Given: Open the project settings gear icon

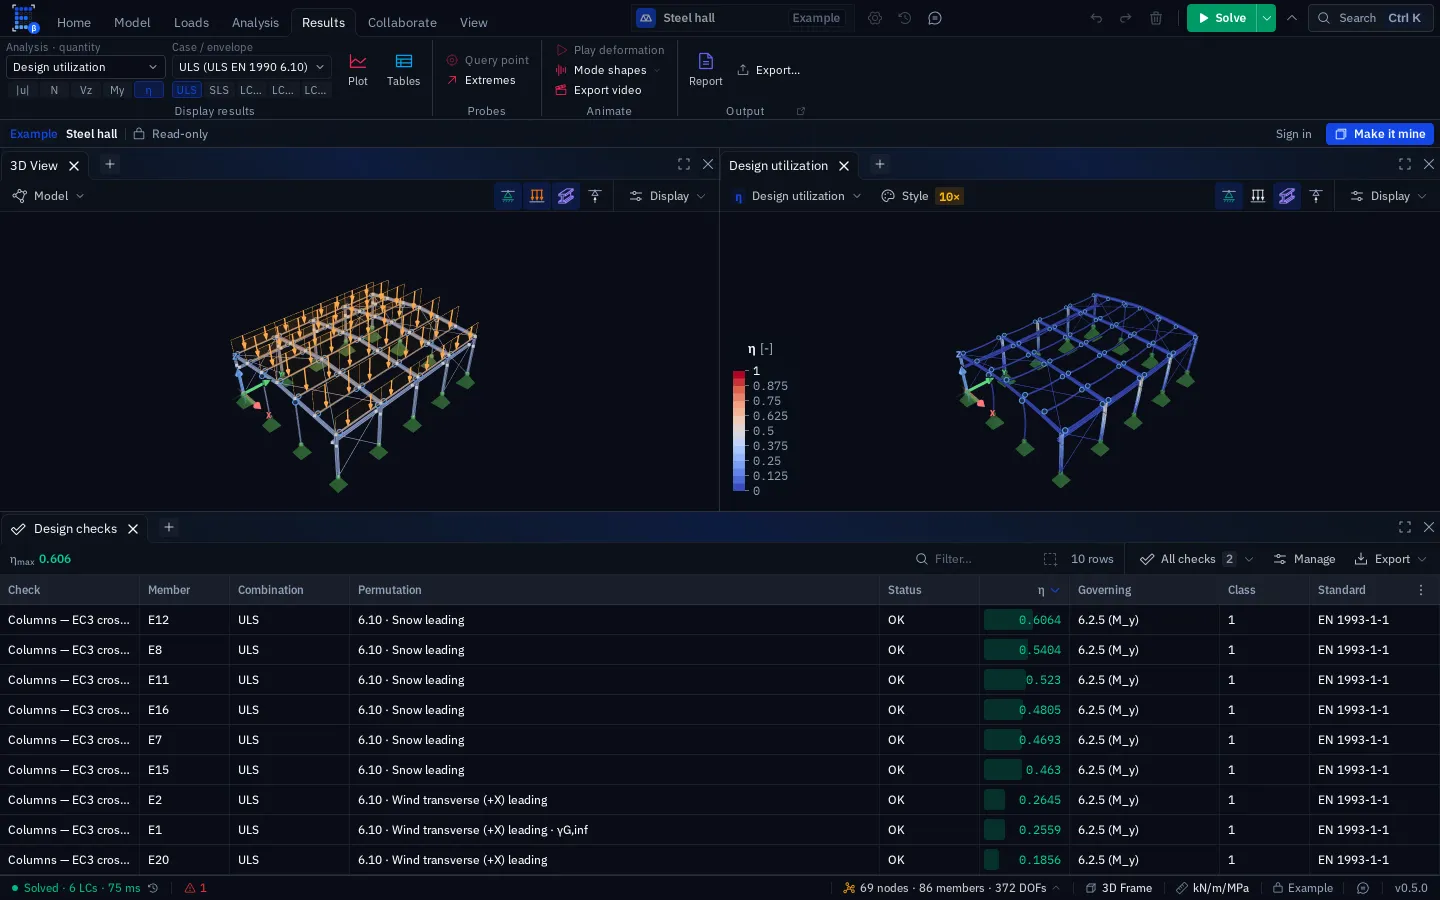Looking at the screenshot, I should (875, 18).
